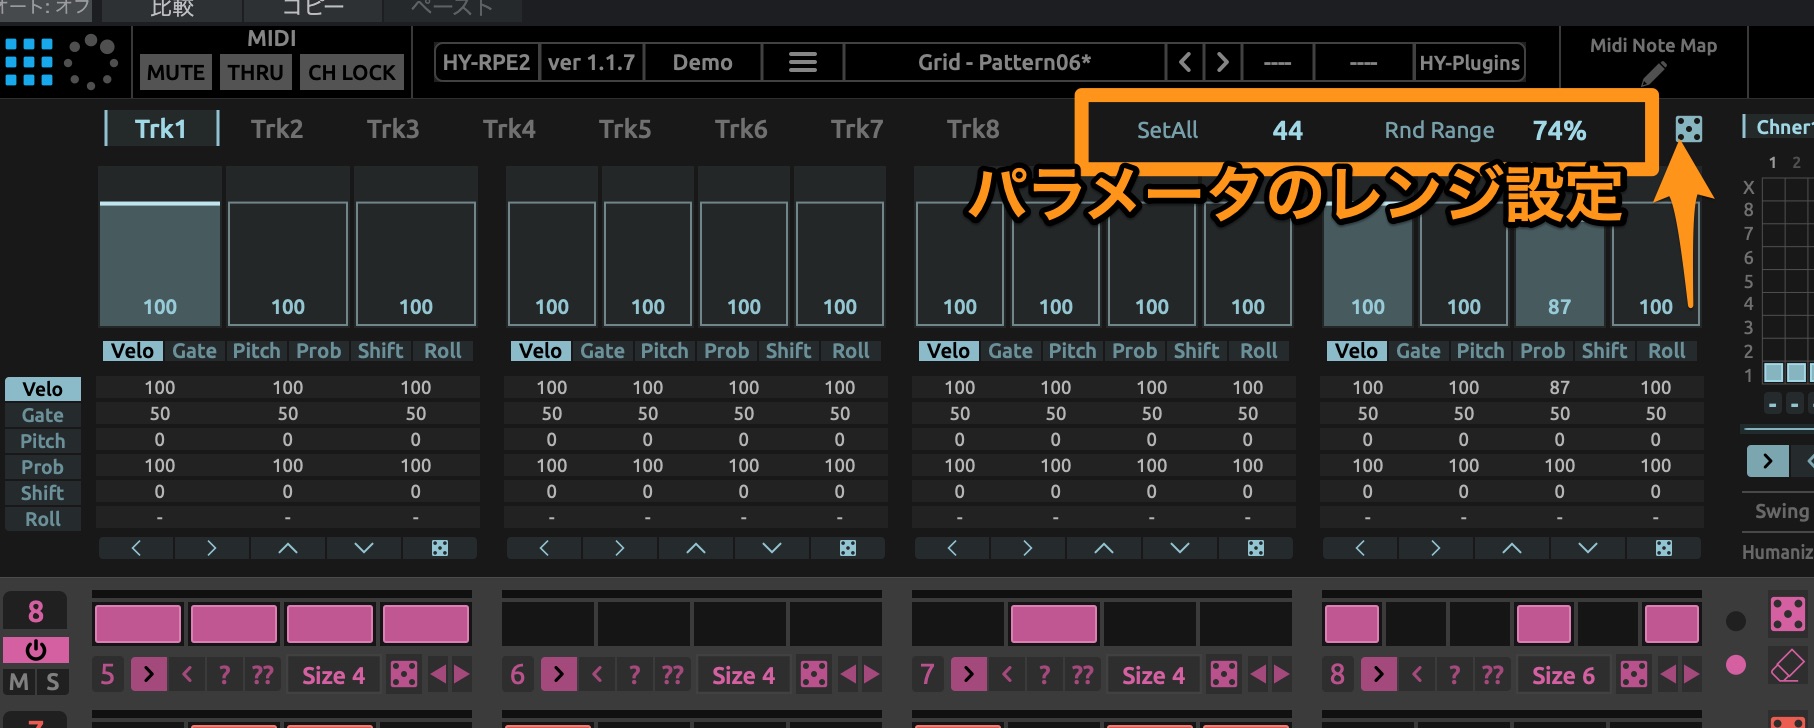The width and height of the screenshot is (1814, 728).
Task: Enable the CH LOCK toggle
Action: 351,72
